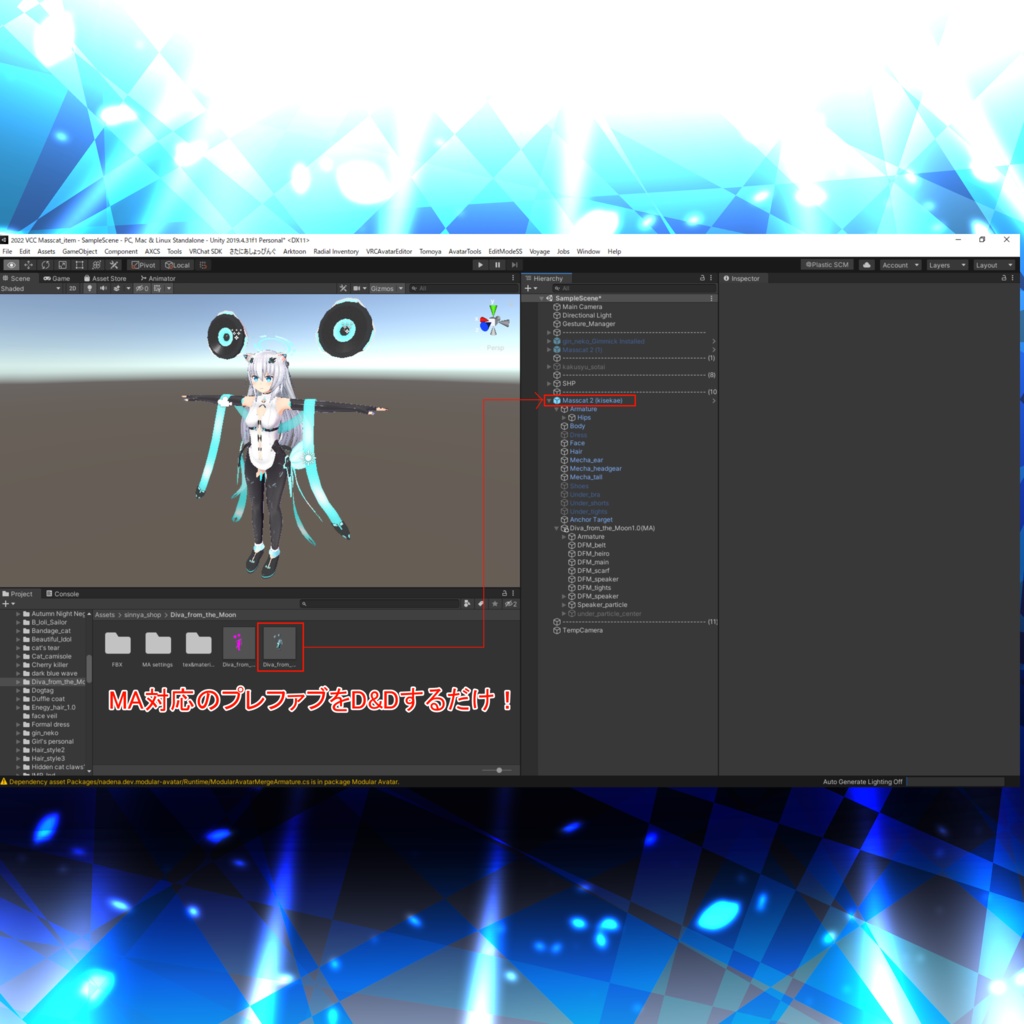The width and height of the screenshot is (1024, 1024).
Task: Click the Plastic SCM button
Action: tap(827, 265)
